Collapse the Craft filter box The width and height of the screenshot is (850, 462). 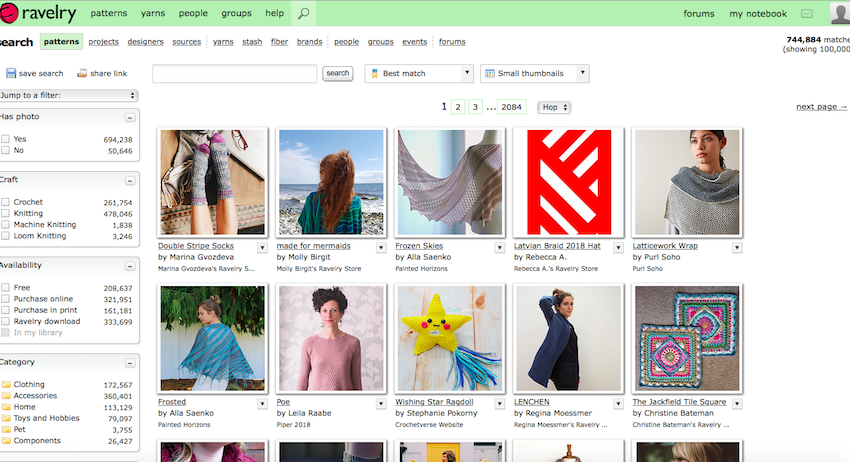[130, 180]
